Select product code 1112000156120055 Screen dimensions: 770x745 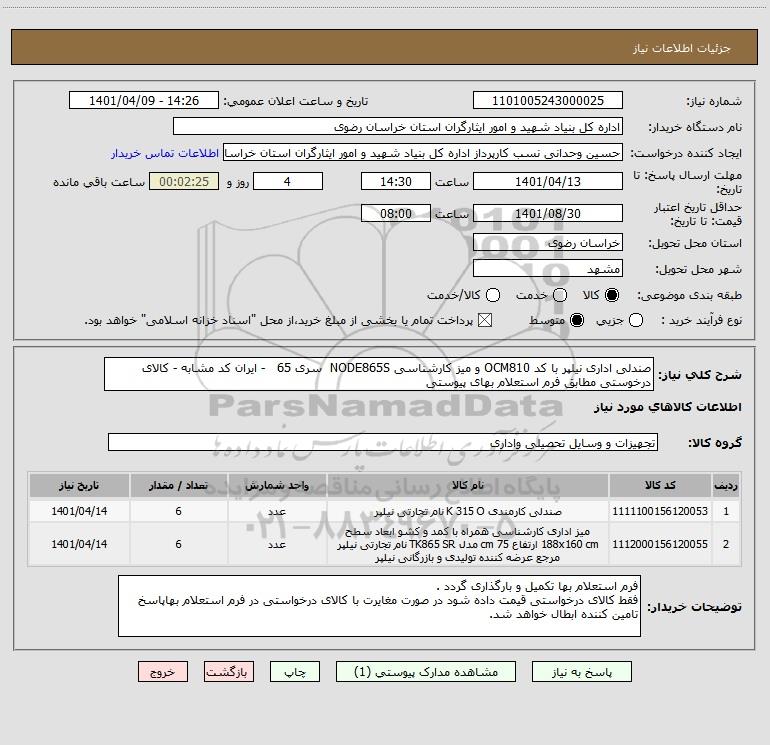660,544
